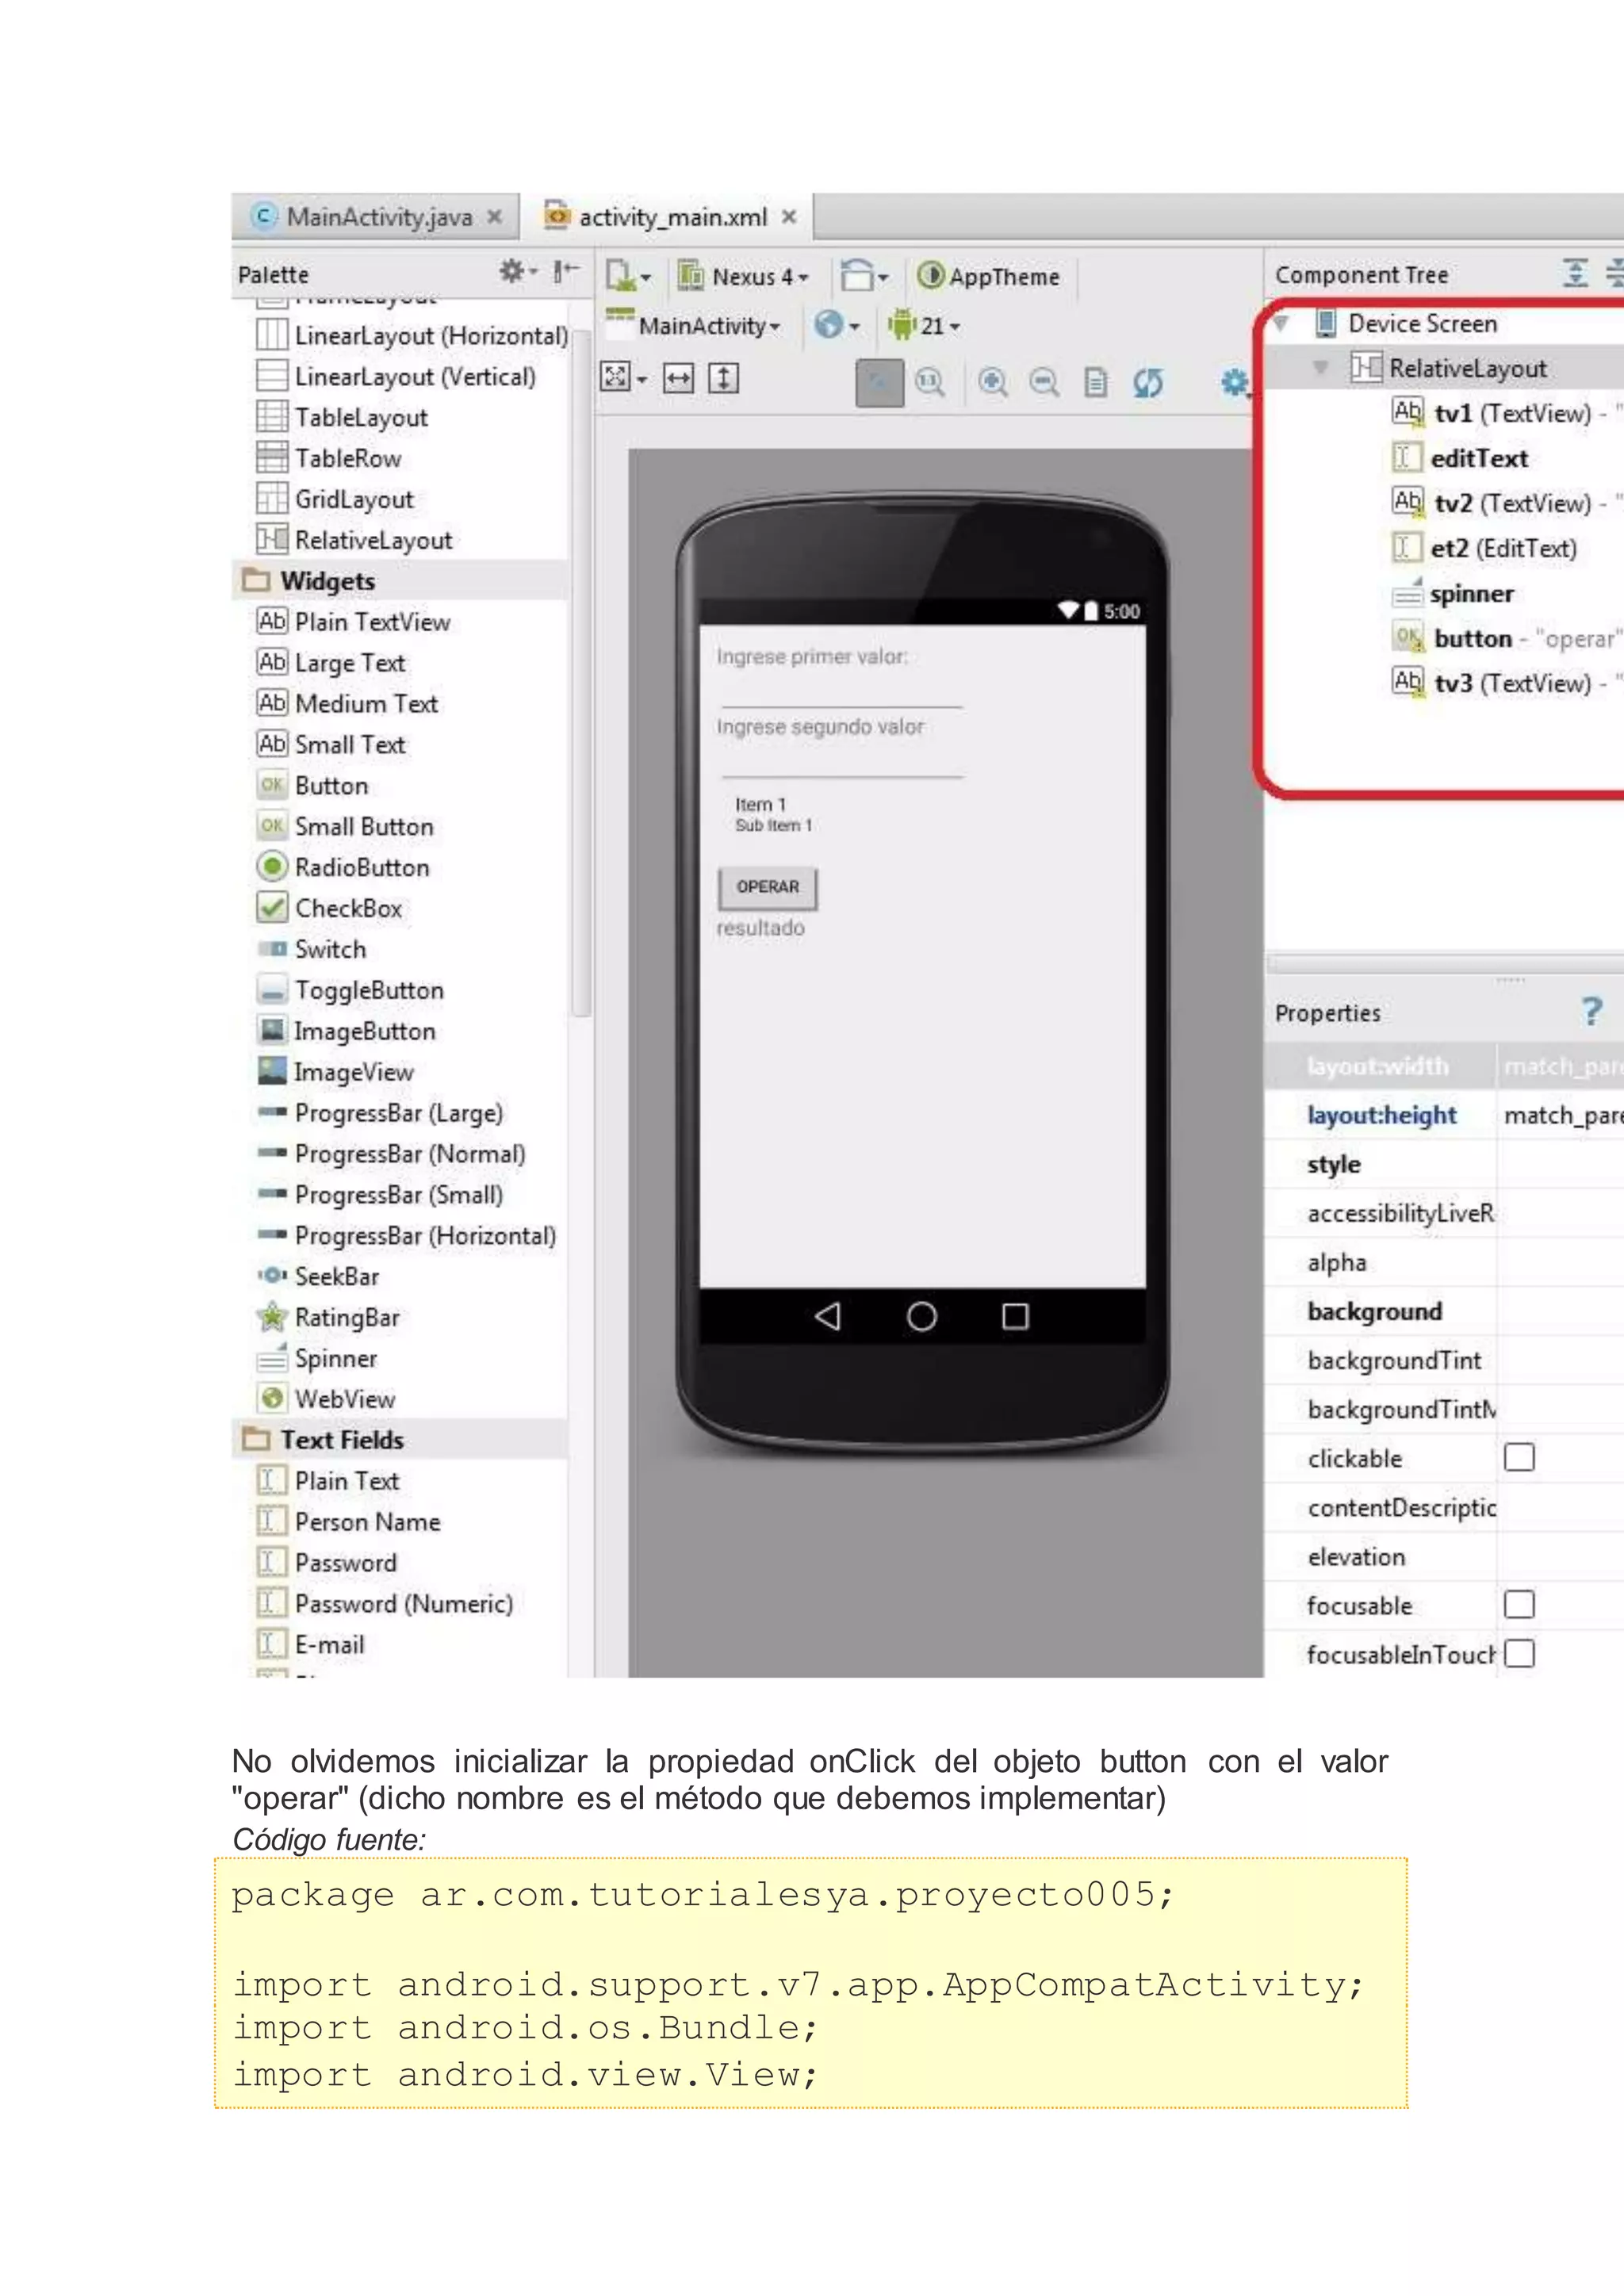Pick LinearLayout (Vertical) from palette
This screenshot has height=2296, width=1624.
(396, 376)
